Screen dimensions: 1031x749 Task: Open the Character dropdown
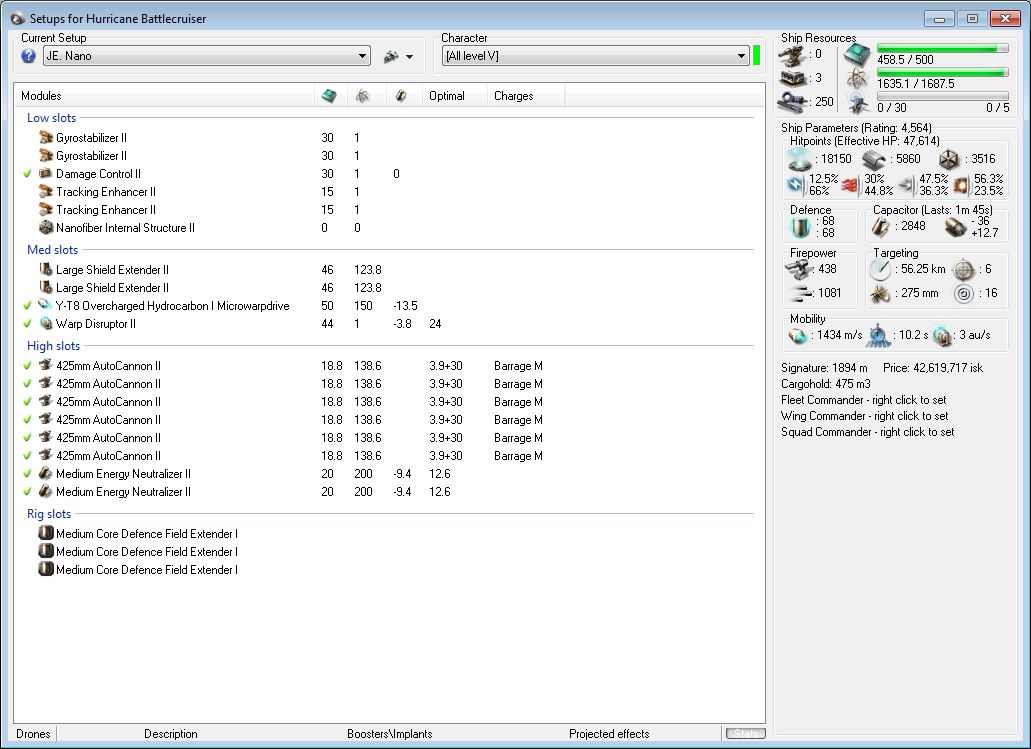coord(741,57)
